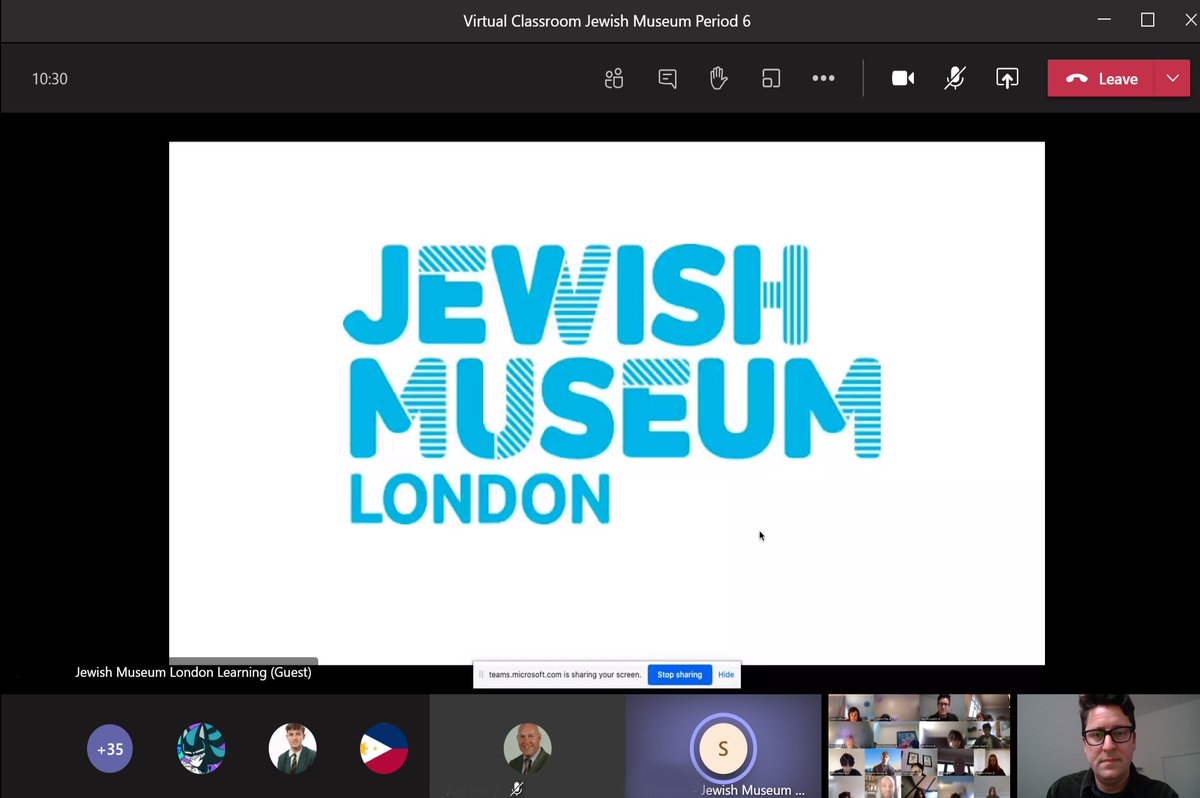Click 'Jewish Museum London Learning (Guest)' label
The image size is (1200, 798).
click(x=193, y=673)
